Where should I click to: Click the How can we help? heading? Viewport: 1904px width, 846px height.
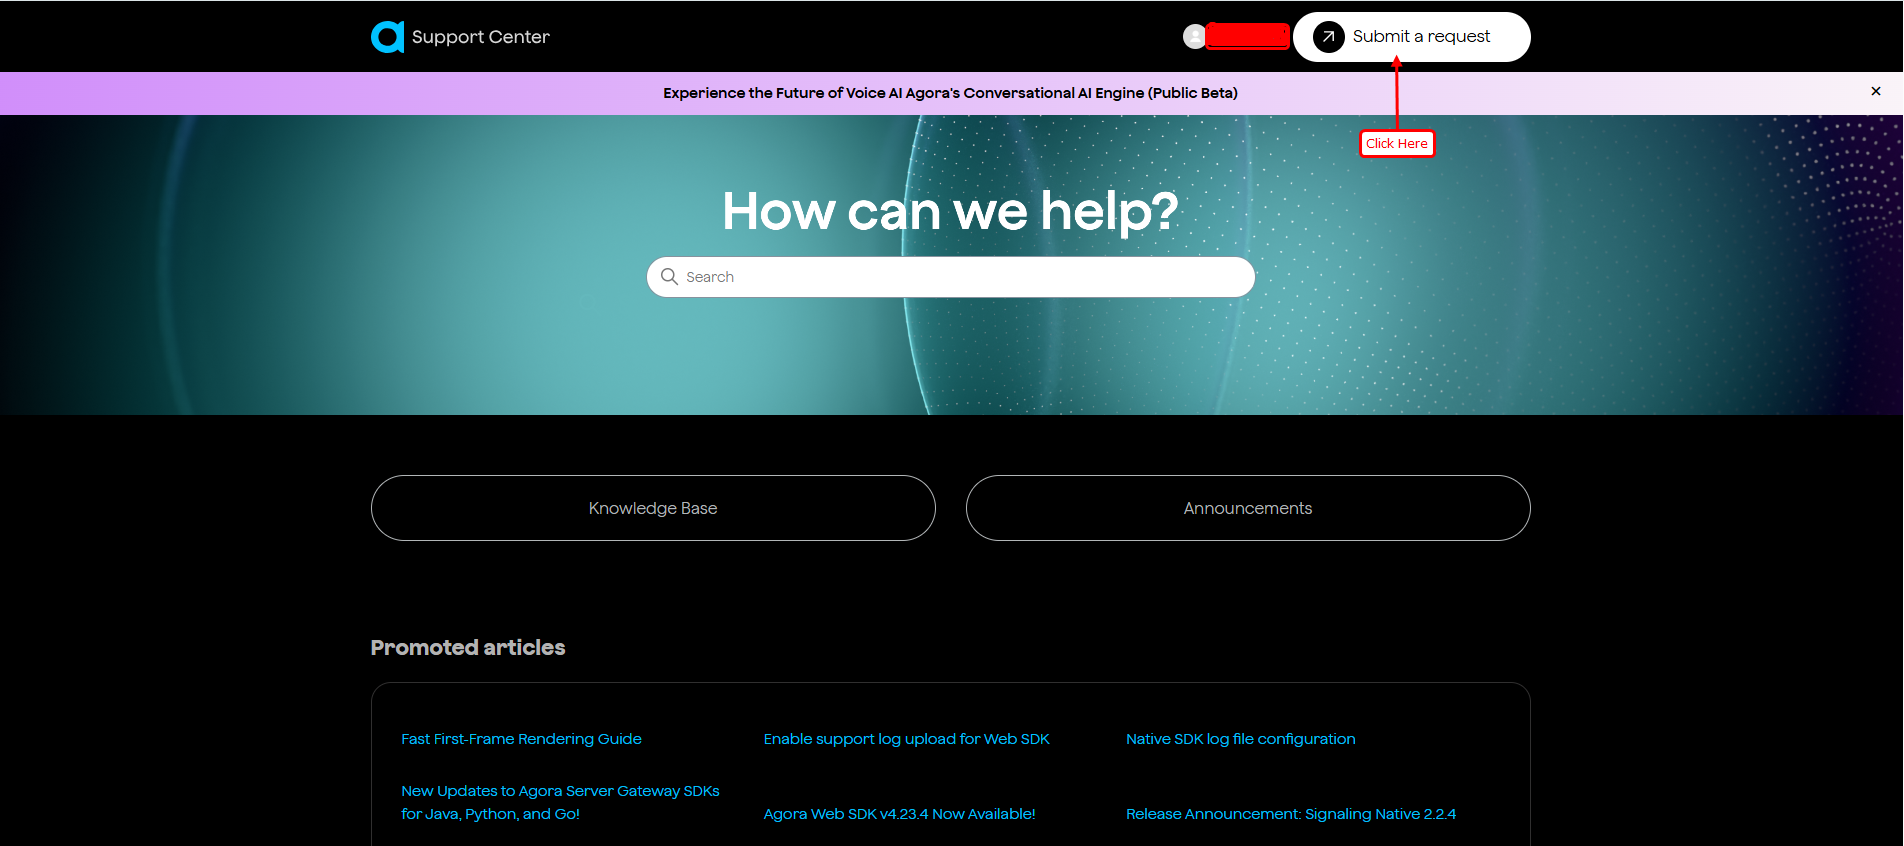click(x=950, y=211)
